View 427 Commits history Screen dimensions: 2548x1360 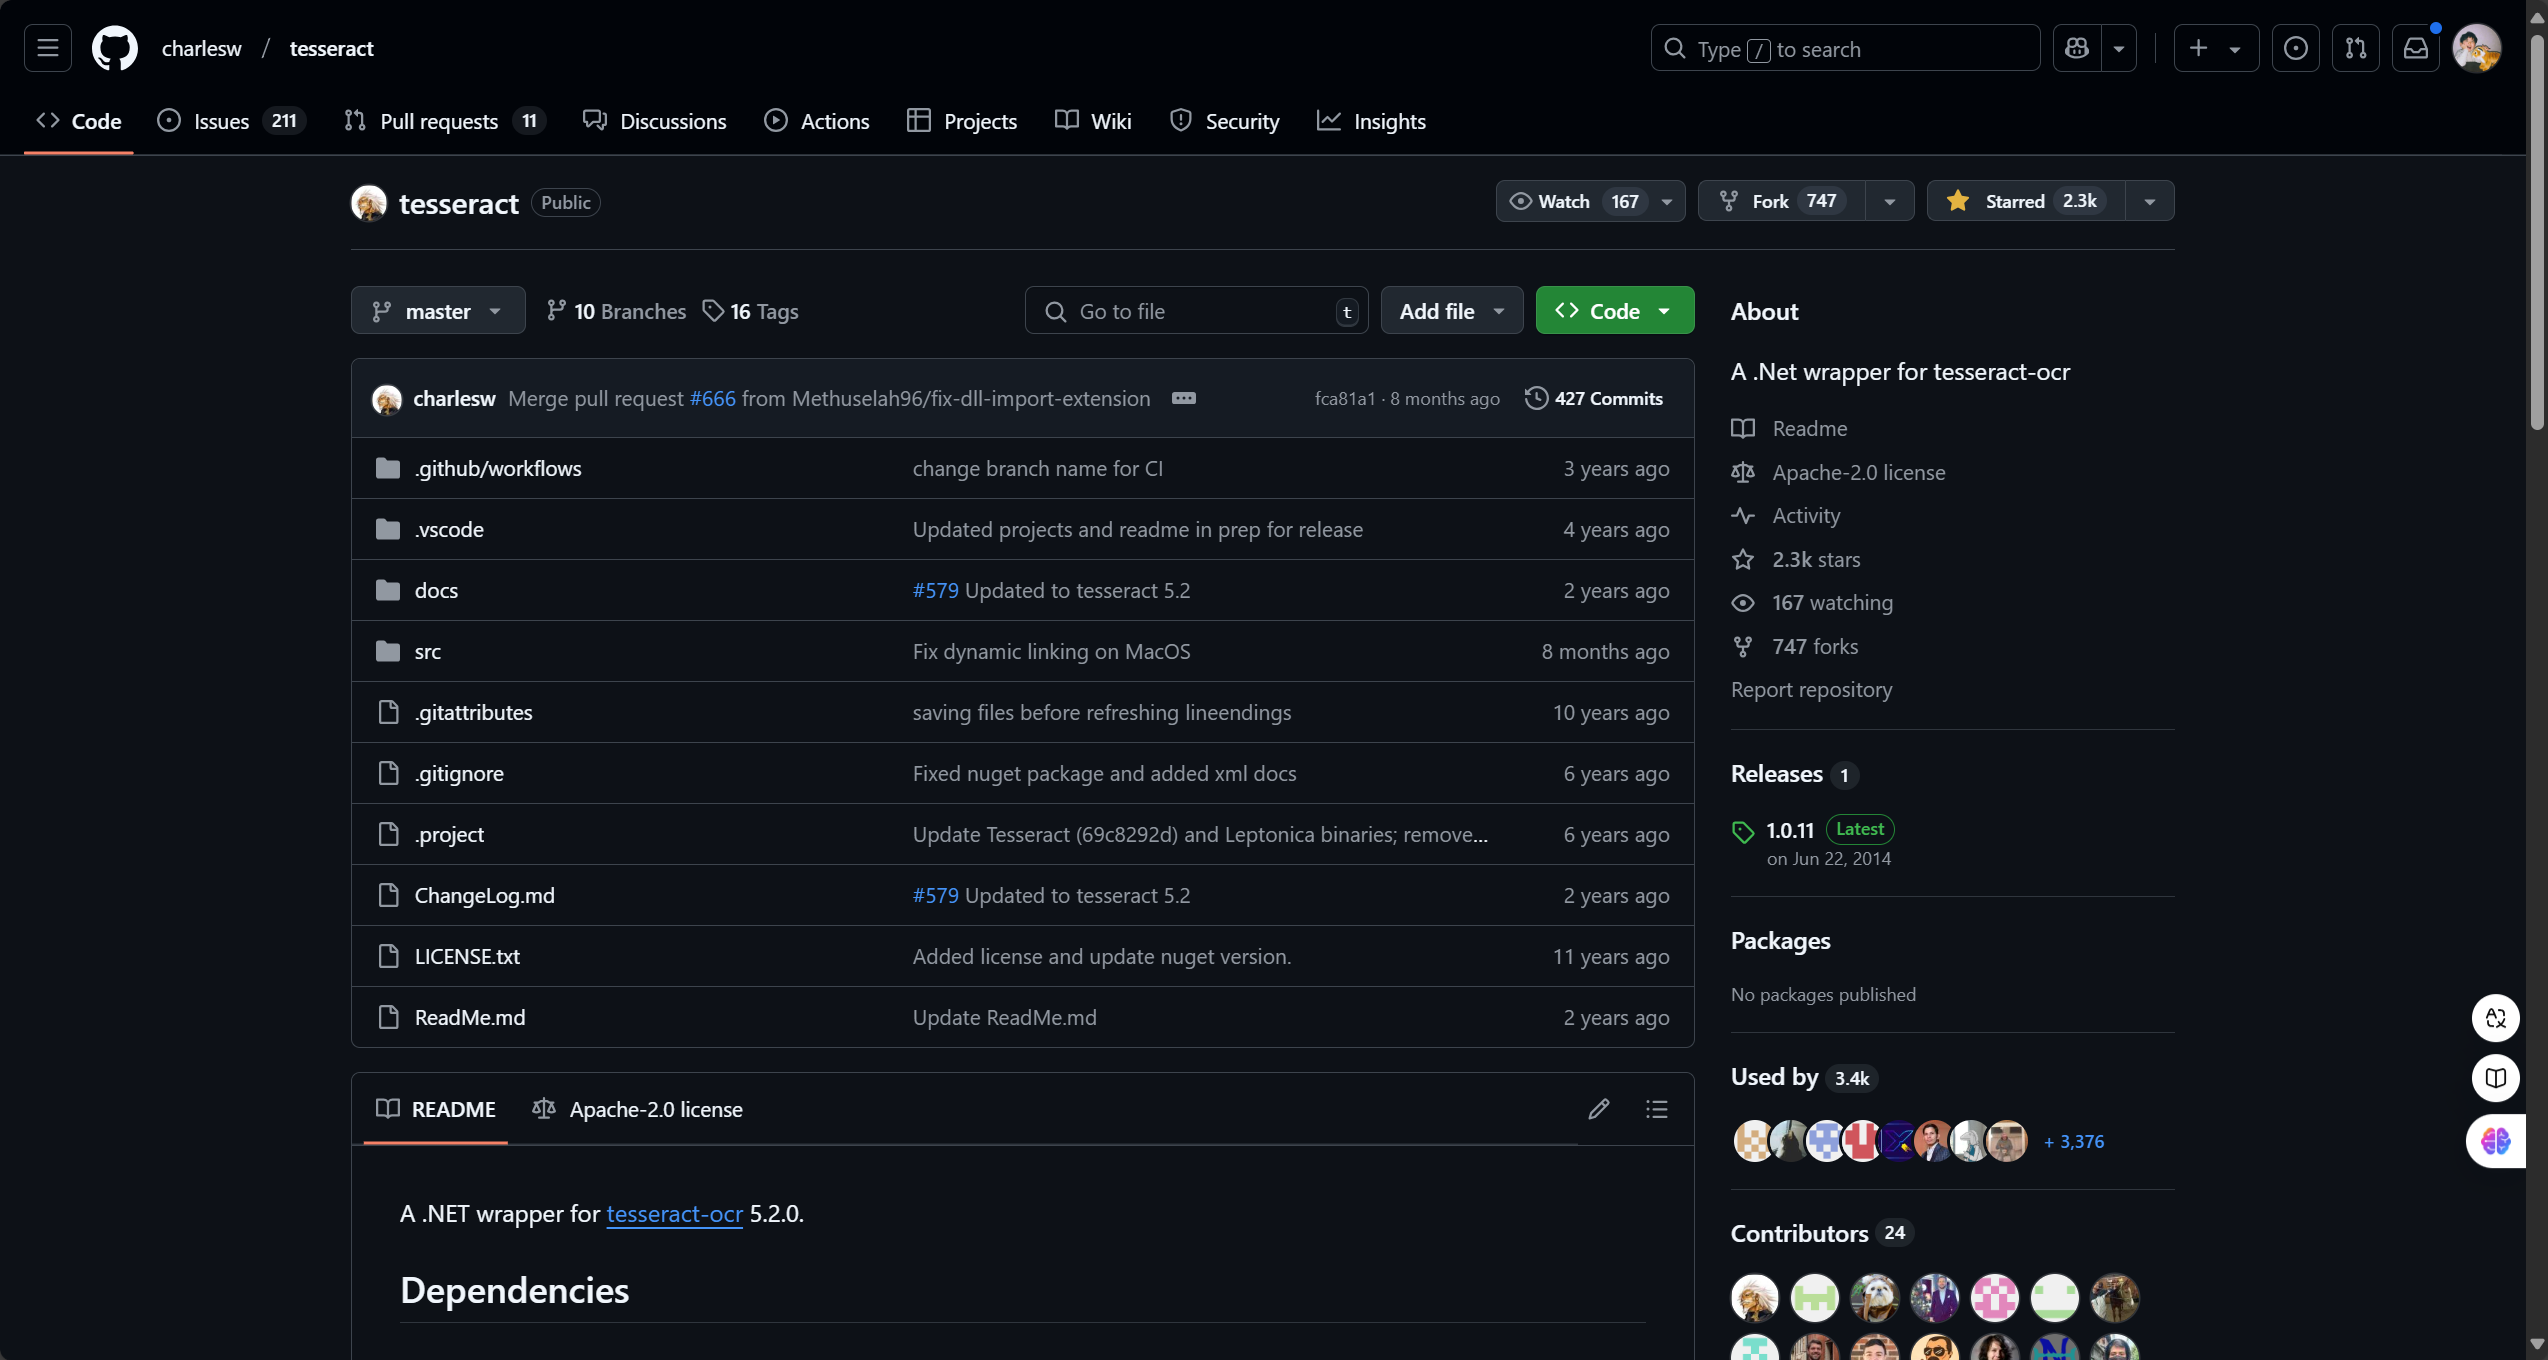point(1594,398)
